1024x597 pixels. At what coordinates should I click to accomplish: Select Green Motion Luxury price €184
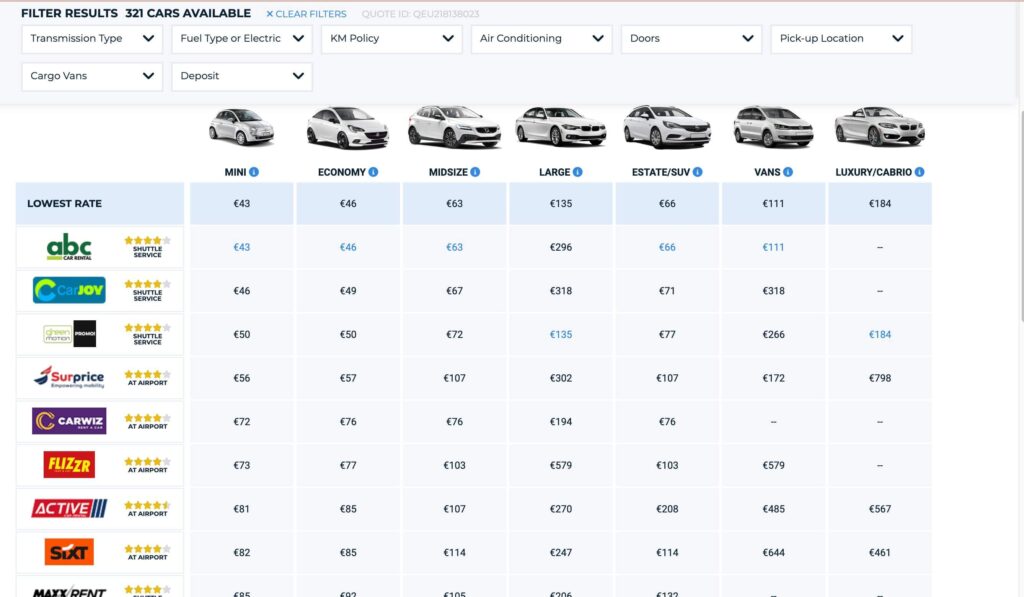(880, 334)
